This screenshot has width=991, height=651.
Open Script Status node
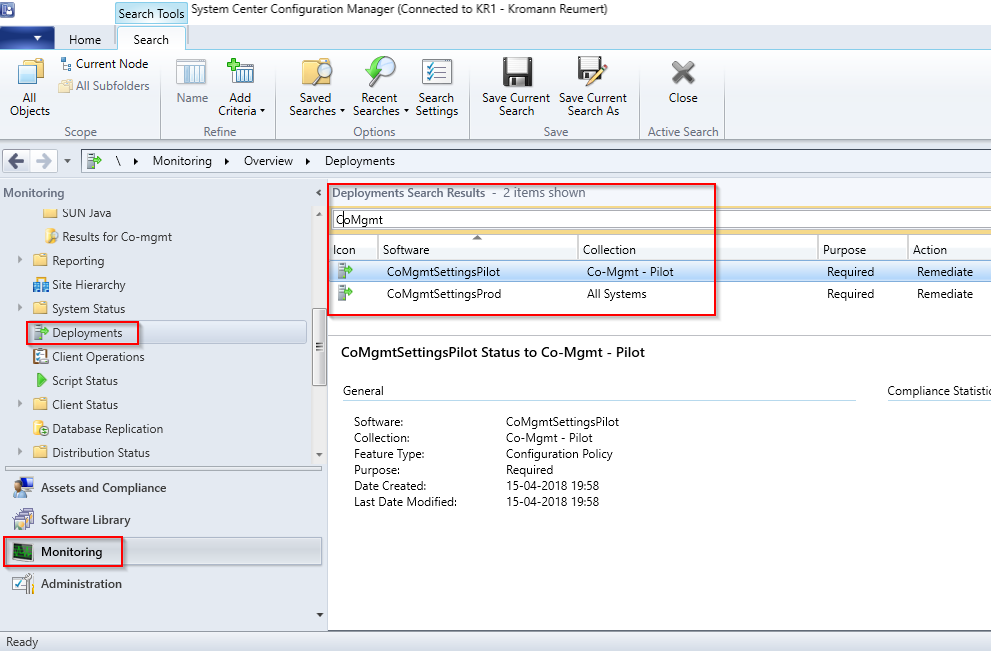[76, 381]
